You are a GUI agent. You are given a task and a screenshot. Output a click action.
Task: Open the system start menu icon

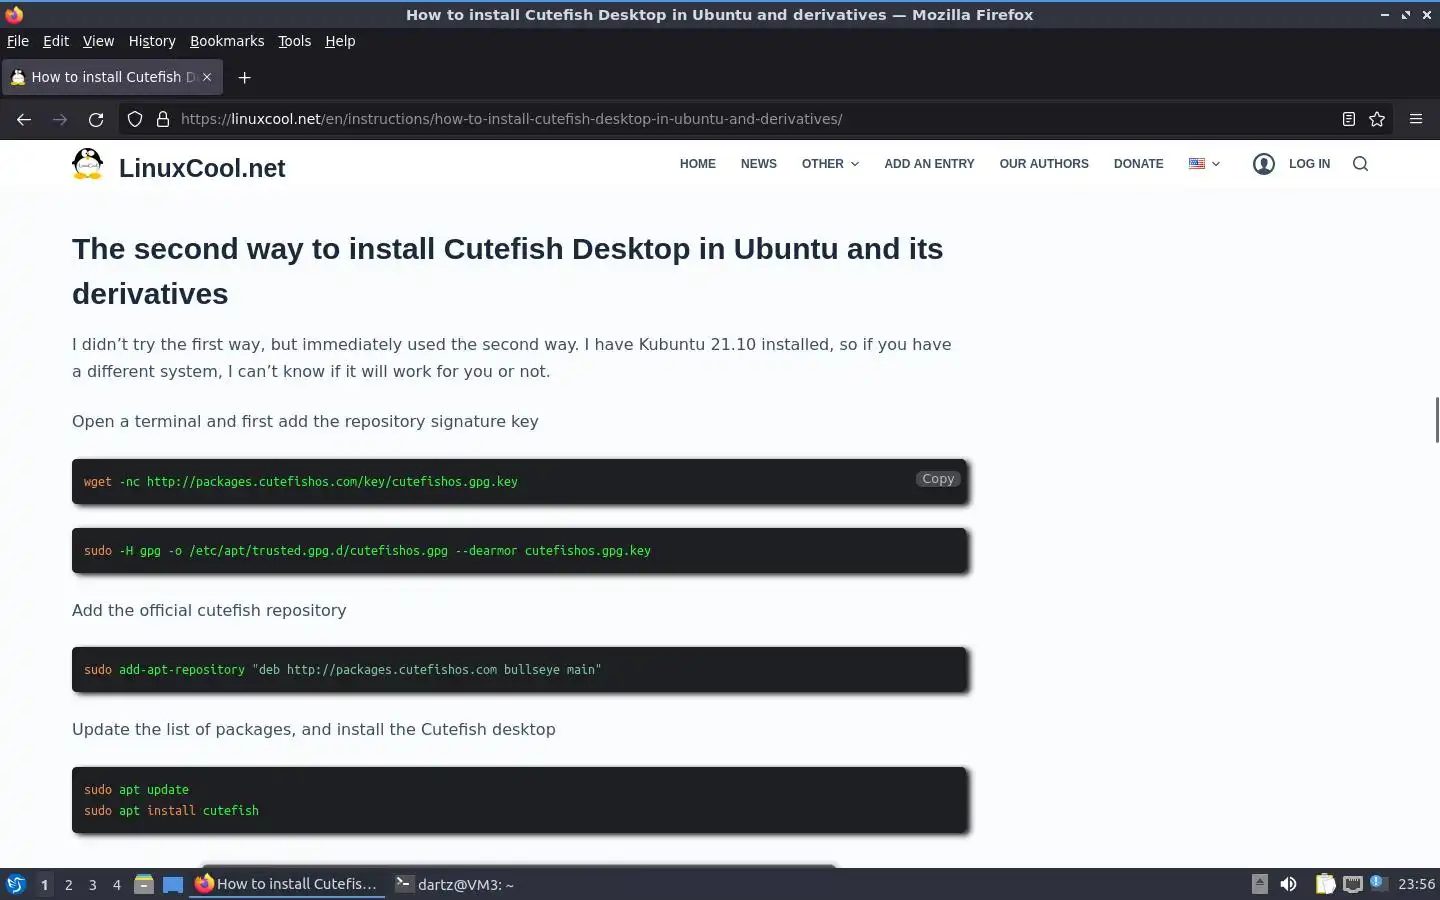coord(15,884)
